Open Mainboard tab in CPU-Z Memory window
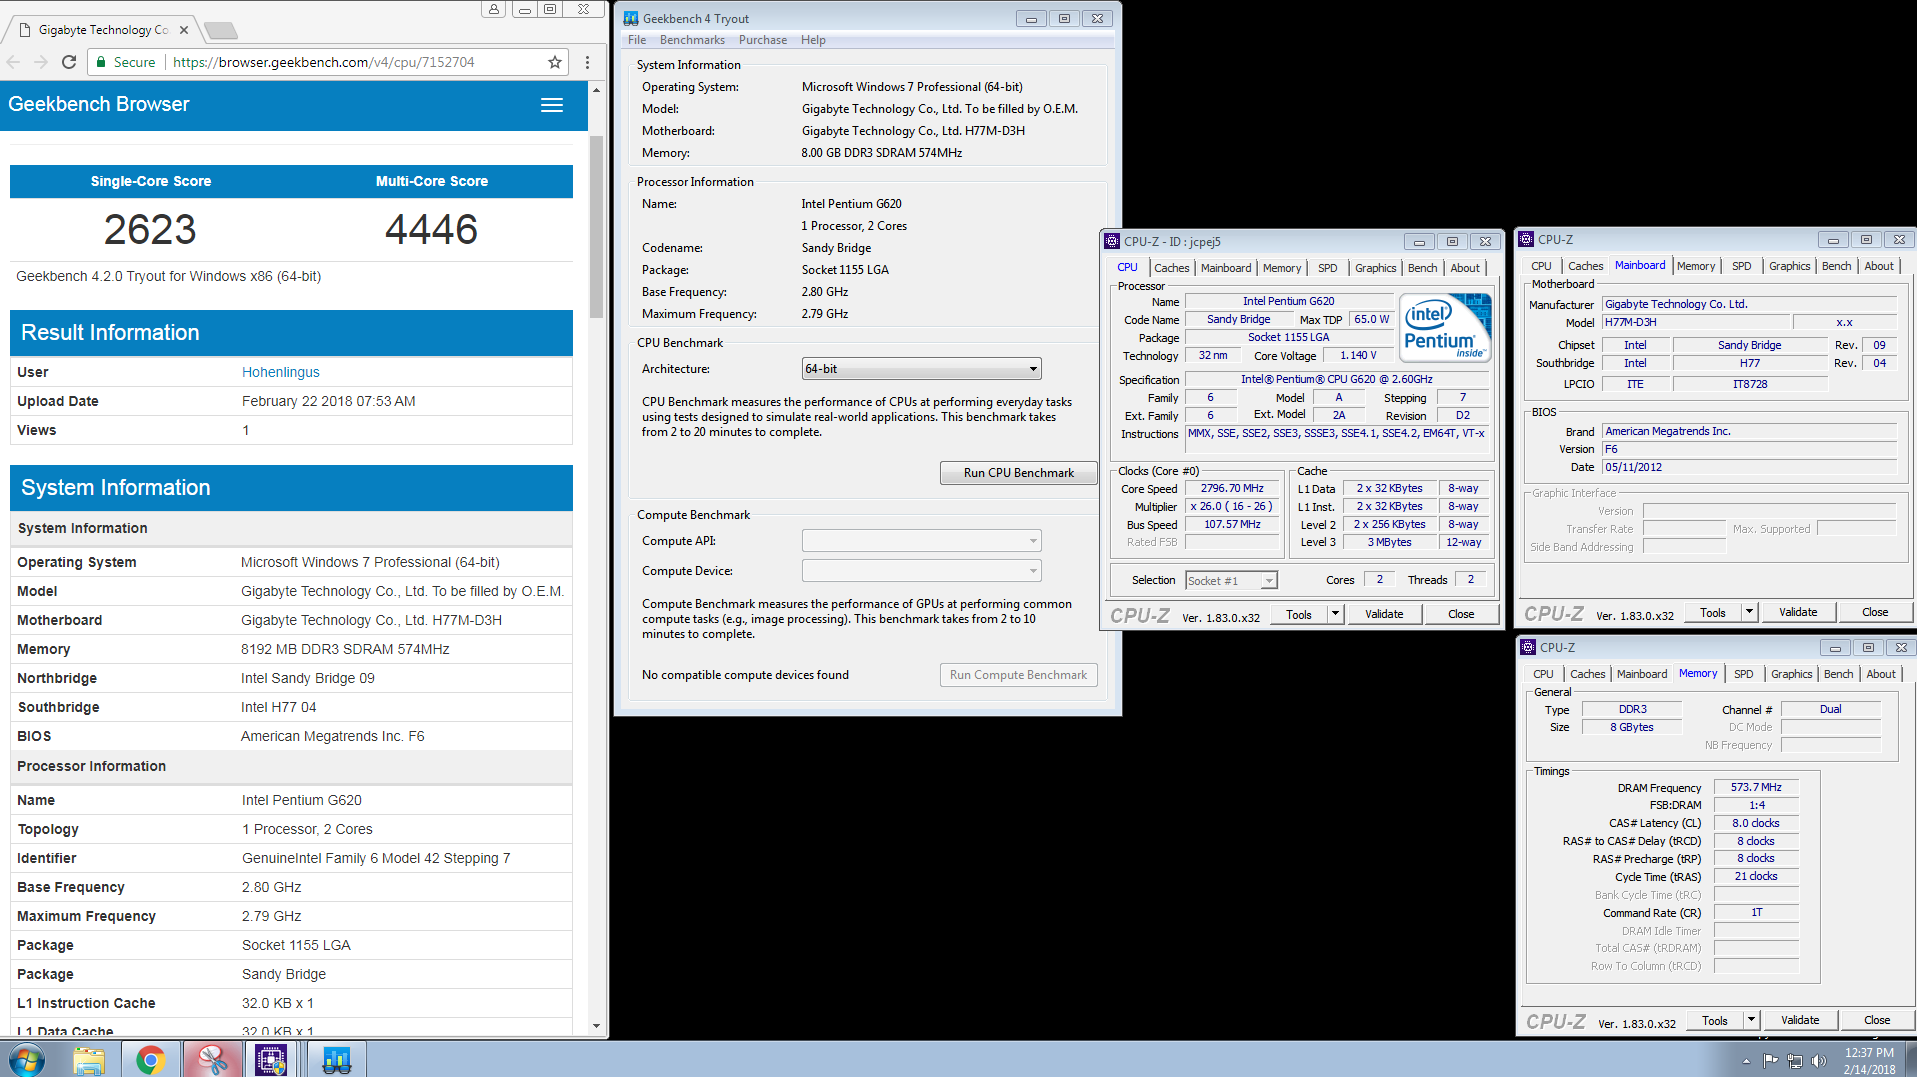1917x1077 pixels. tap(1642, 674)
